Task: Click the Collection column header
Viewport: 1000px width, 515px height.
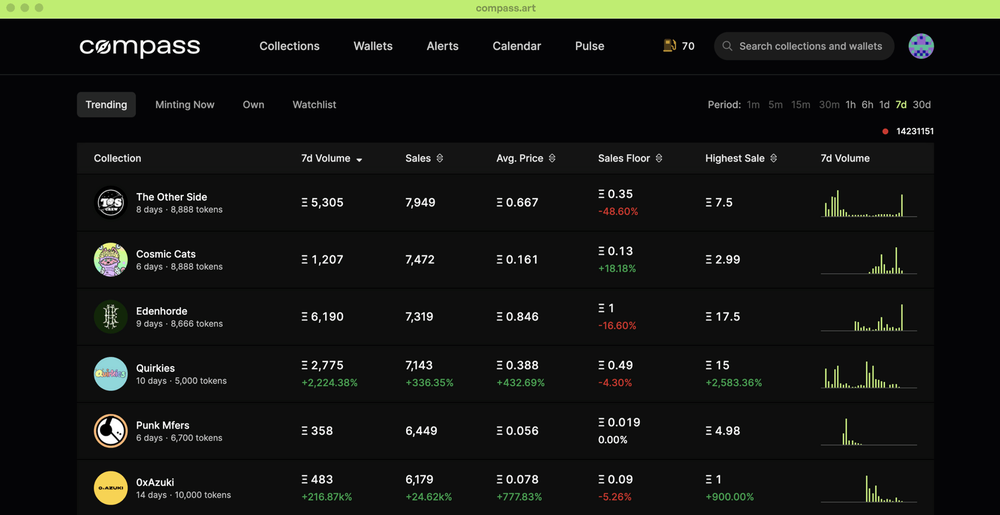Action: [117, 158]
